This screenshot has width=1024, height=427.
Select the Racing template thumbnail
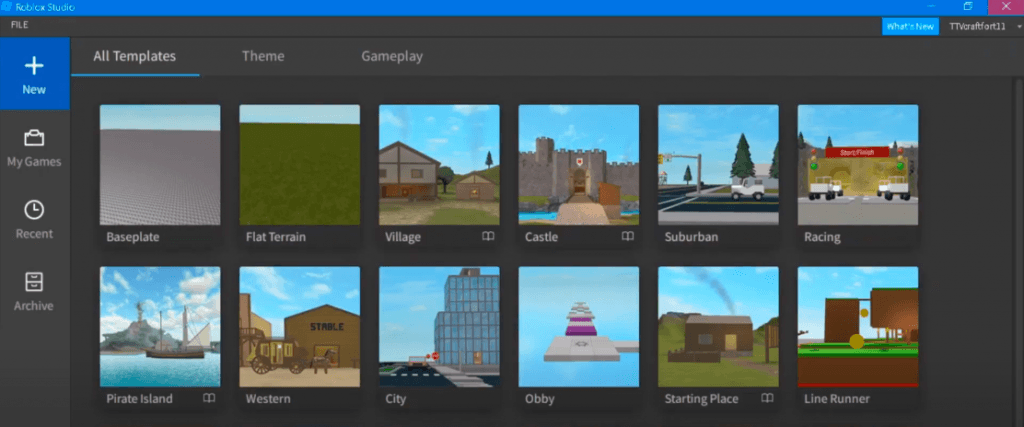pos(858,165)
